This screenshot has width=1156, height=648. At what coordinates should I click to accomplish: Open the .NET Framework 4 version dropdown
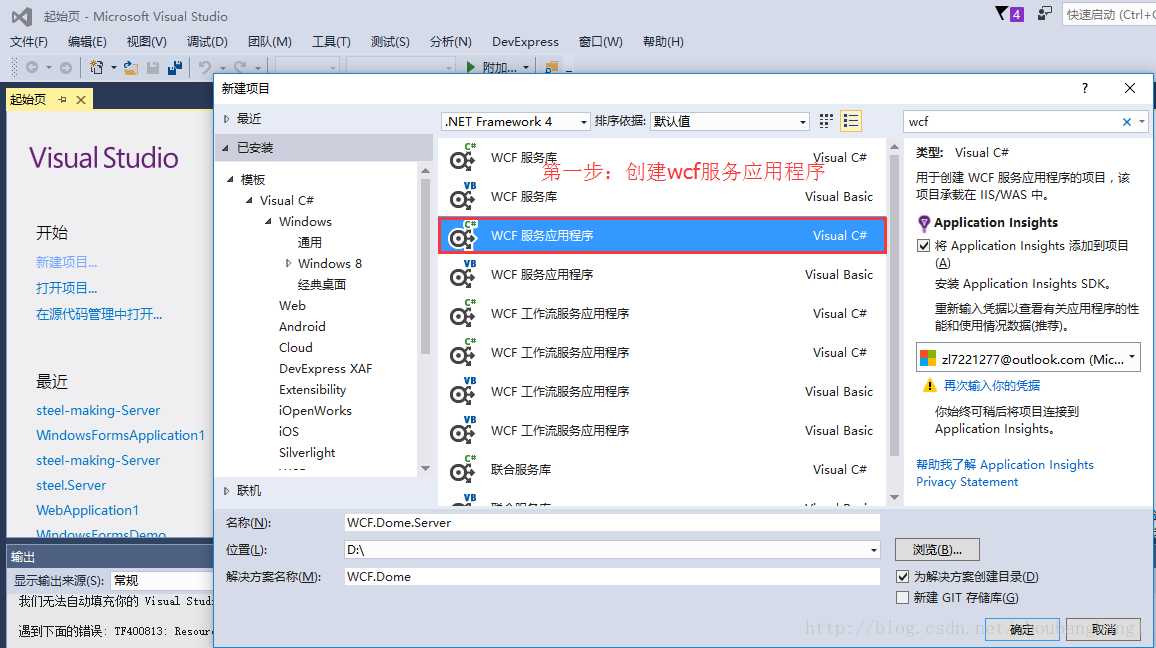coord(515,122)
